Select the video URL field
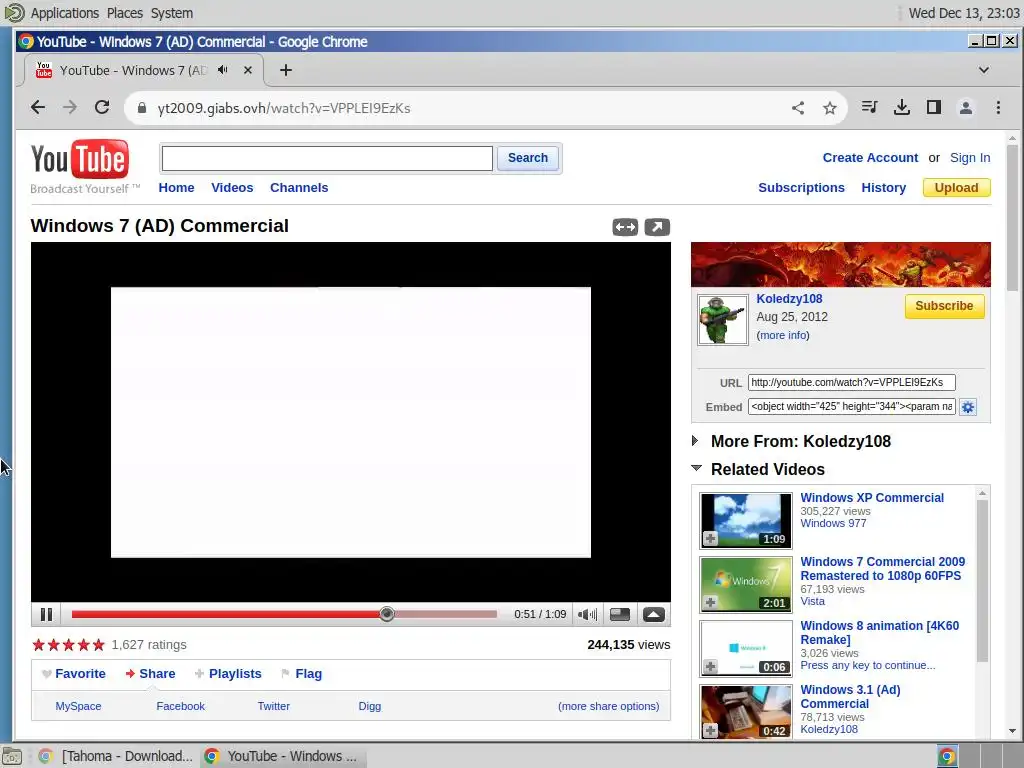 tap(852, 383)
